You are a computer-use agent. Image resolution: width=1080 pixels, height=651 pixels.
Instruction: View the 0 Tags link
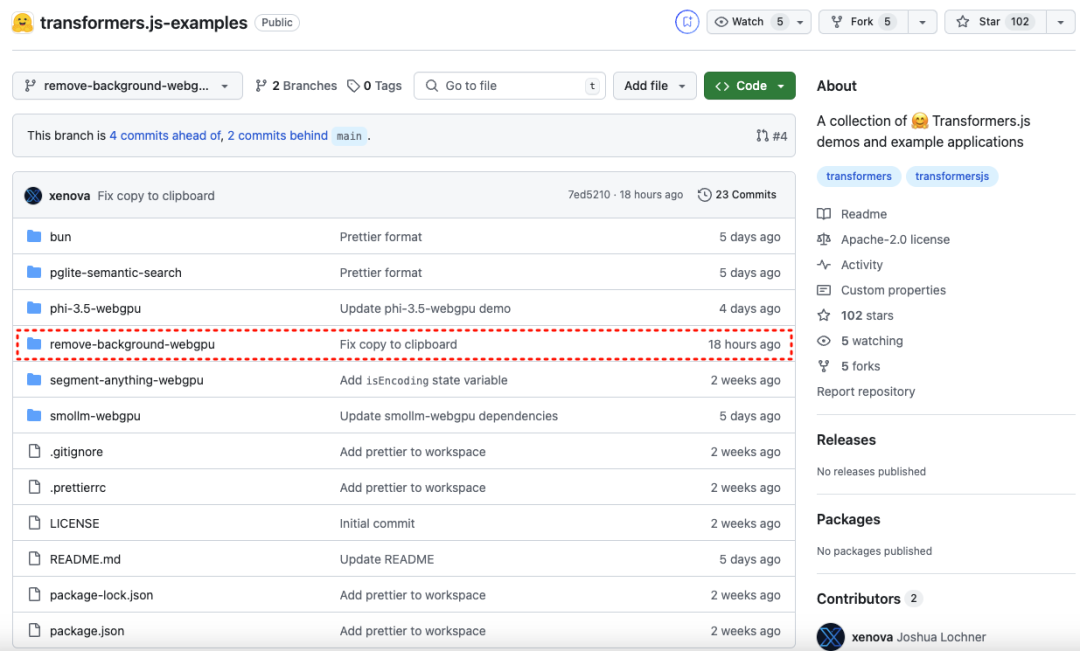(374, 85)
